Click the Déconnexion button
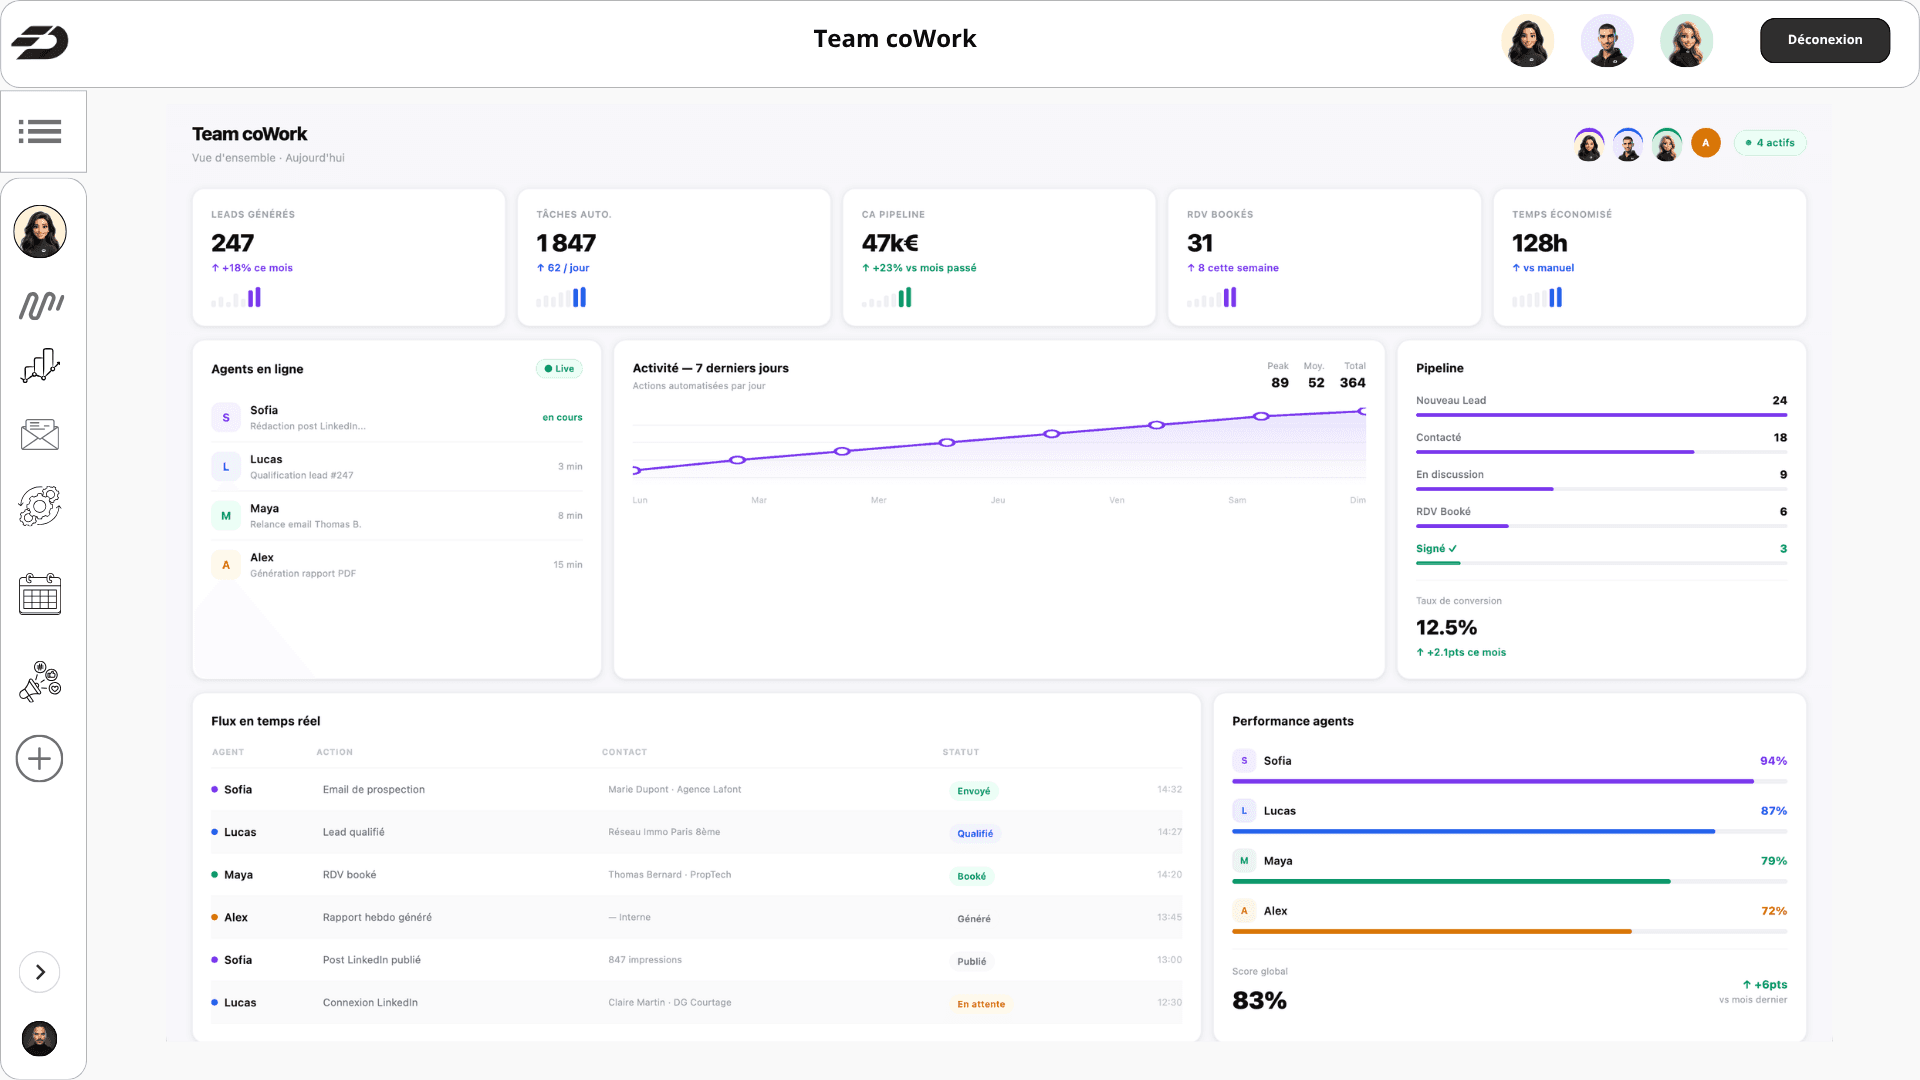The width and height of the screenshot is (1920, 1080). (x=1824, y=40)
